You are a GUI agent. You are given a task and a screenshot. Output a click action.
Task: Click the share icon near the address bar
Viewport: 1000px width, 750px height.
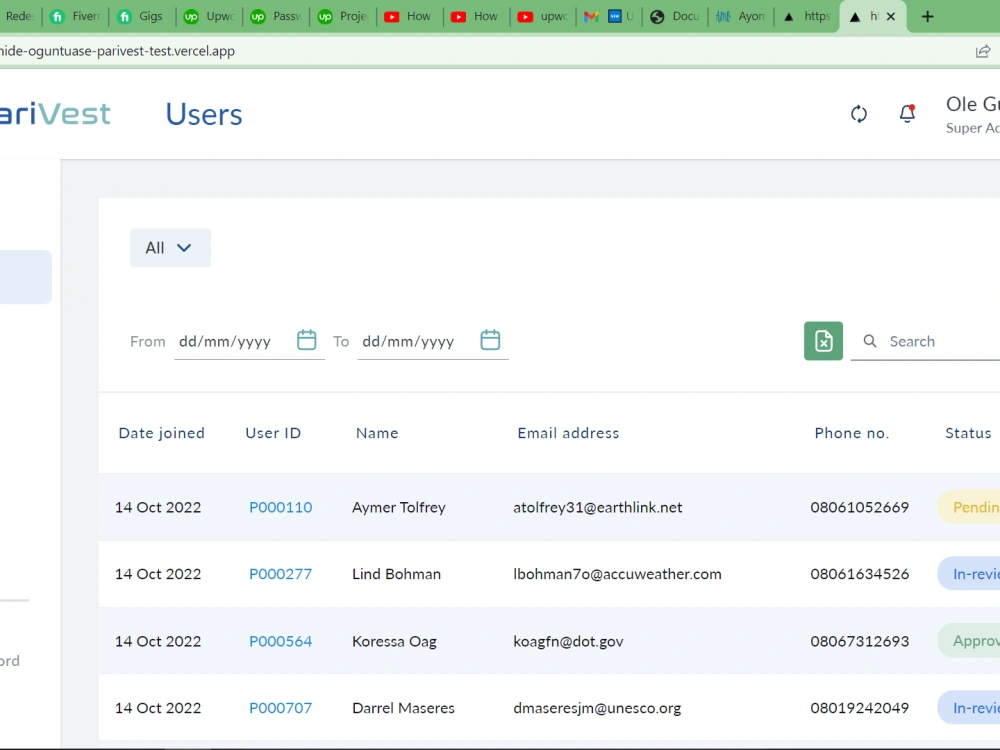(983, 50)
